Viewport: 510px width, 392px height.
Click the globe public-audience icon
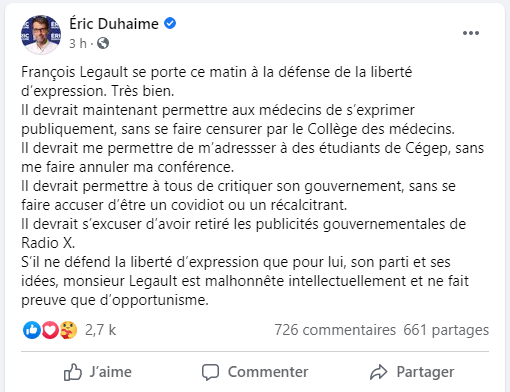point(103,43)
